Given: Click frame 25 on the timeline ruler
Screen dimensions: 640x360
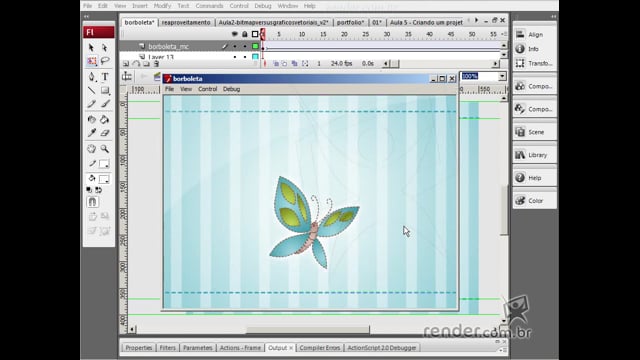Looking at the screenshot, I should click(x=366, y=35).
